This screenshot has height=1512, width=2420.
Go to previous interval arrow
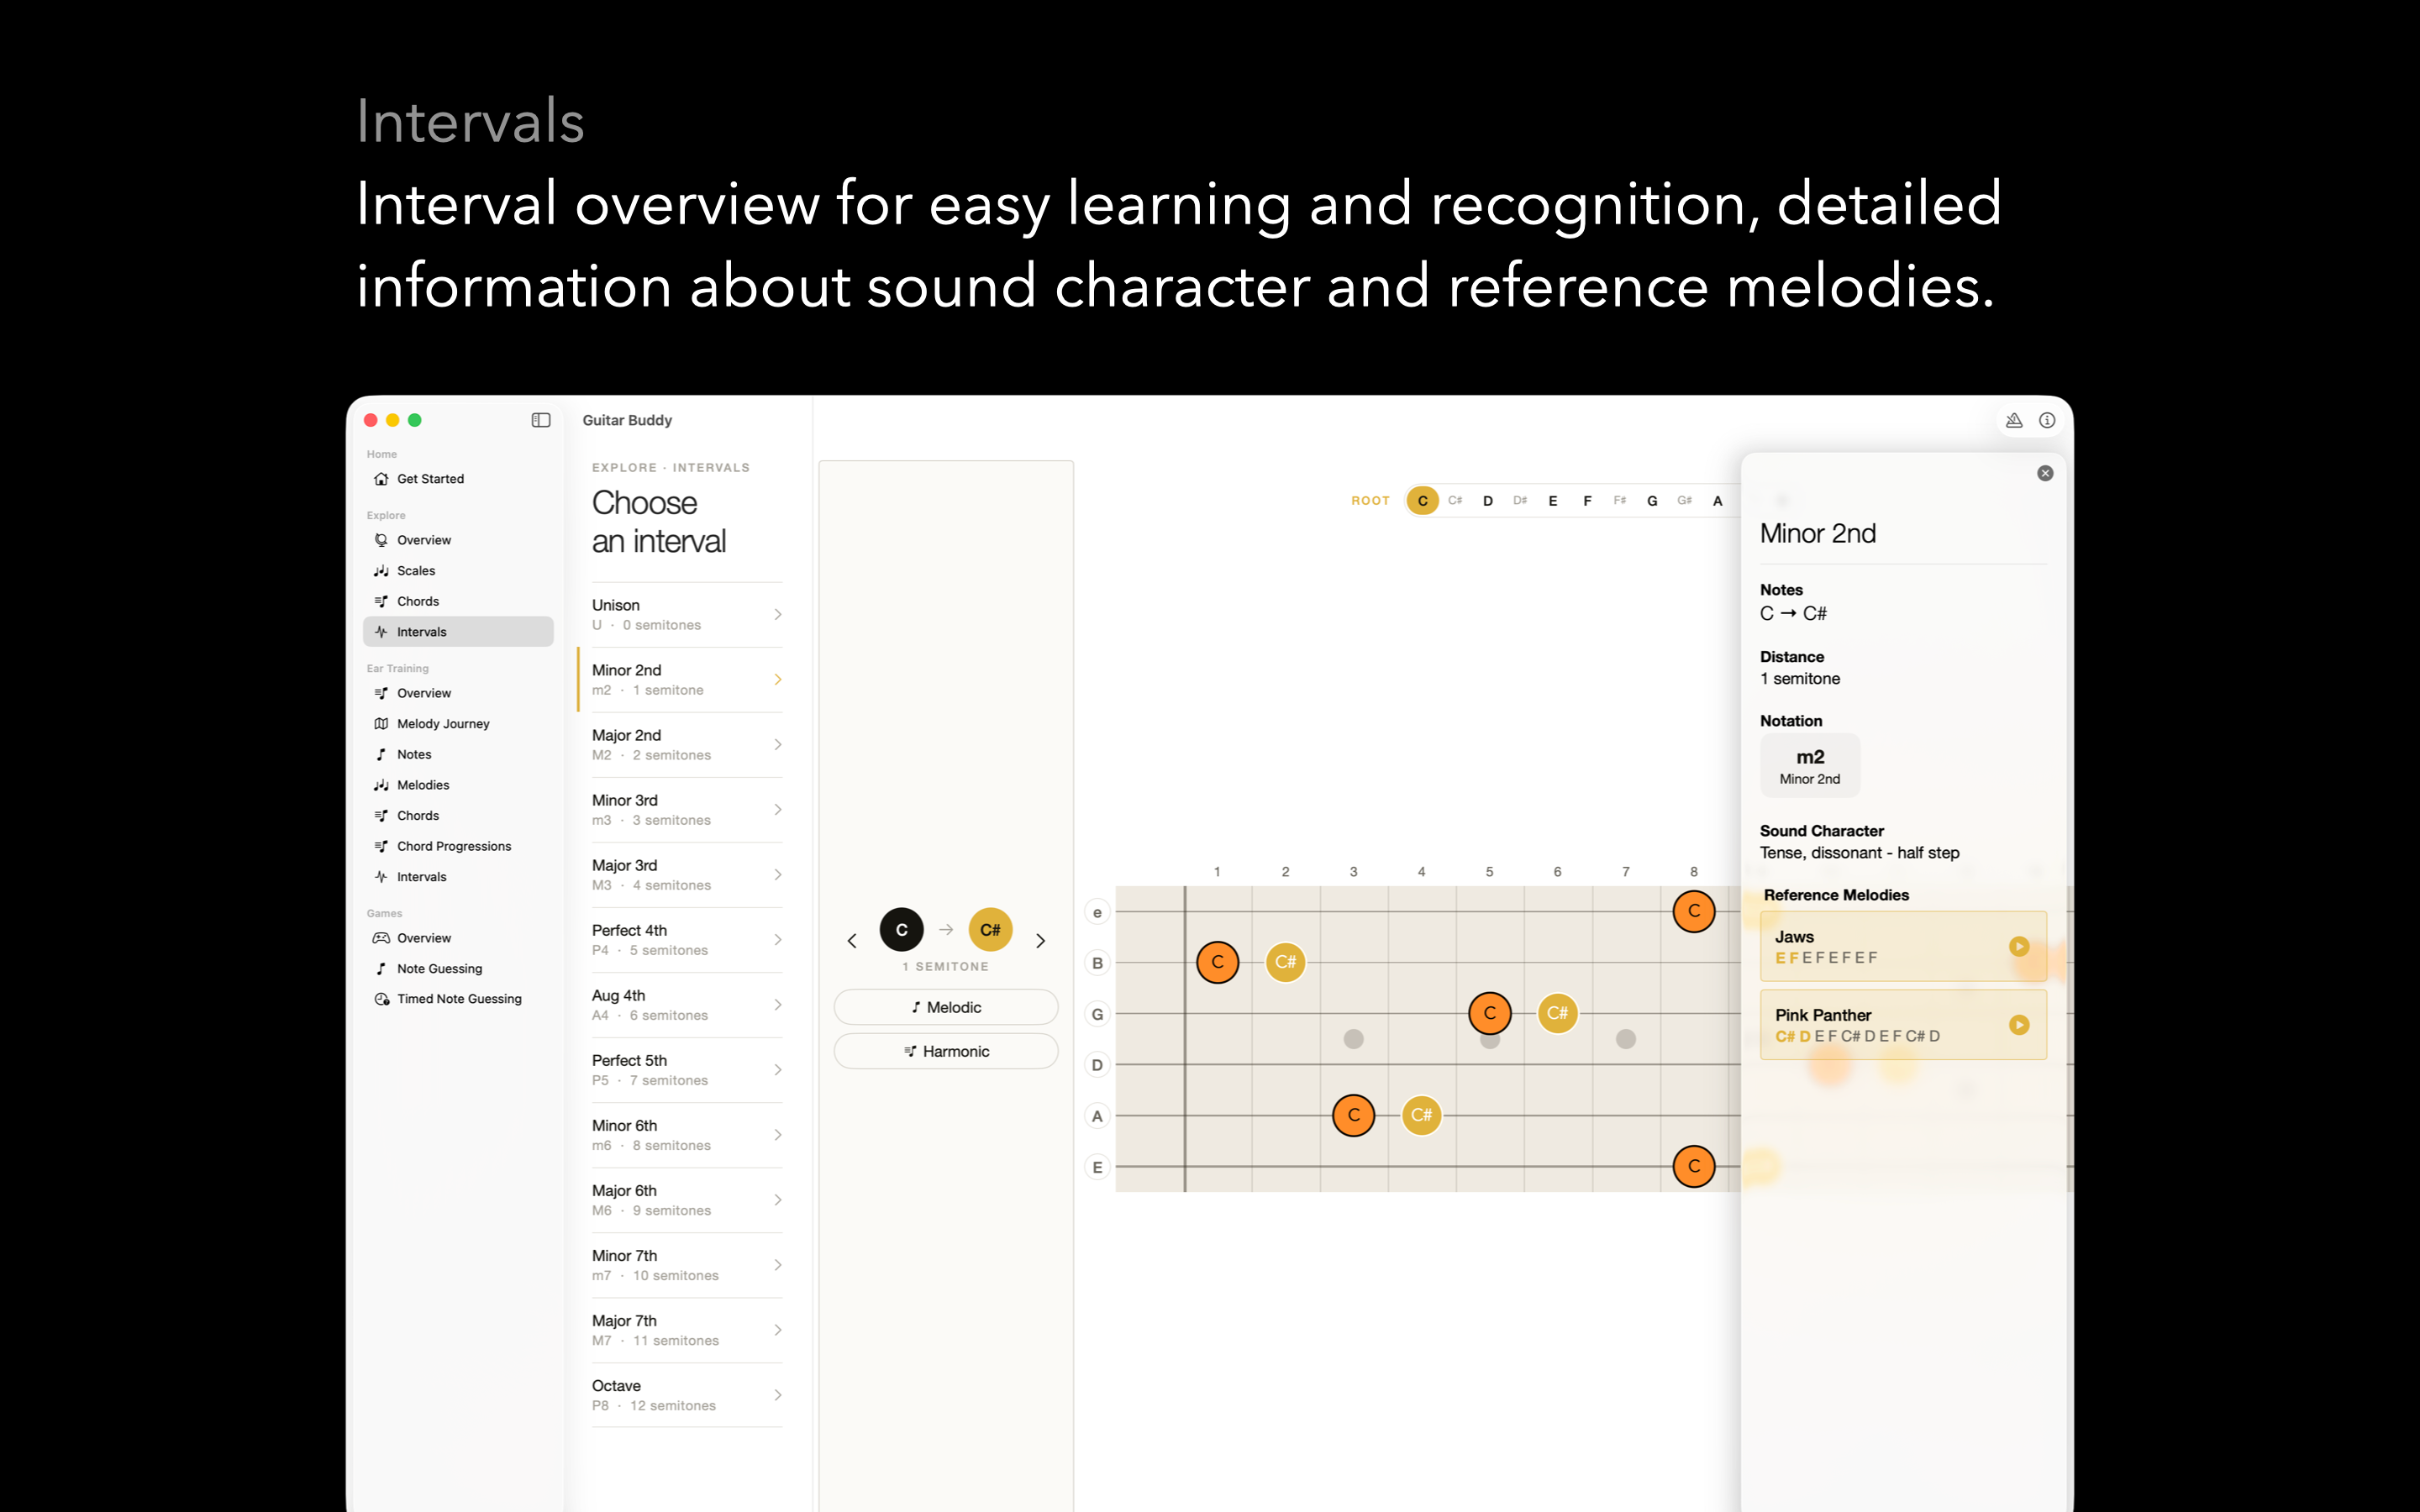852,941
